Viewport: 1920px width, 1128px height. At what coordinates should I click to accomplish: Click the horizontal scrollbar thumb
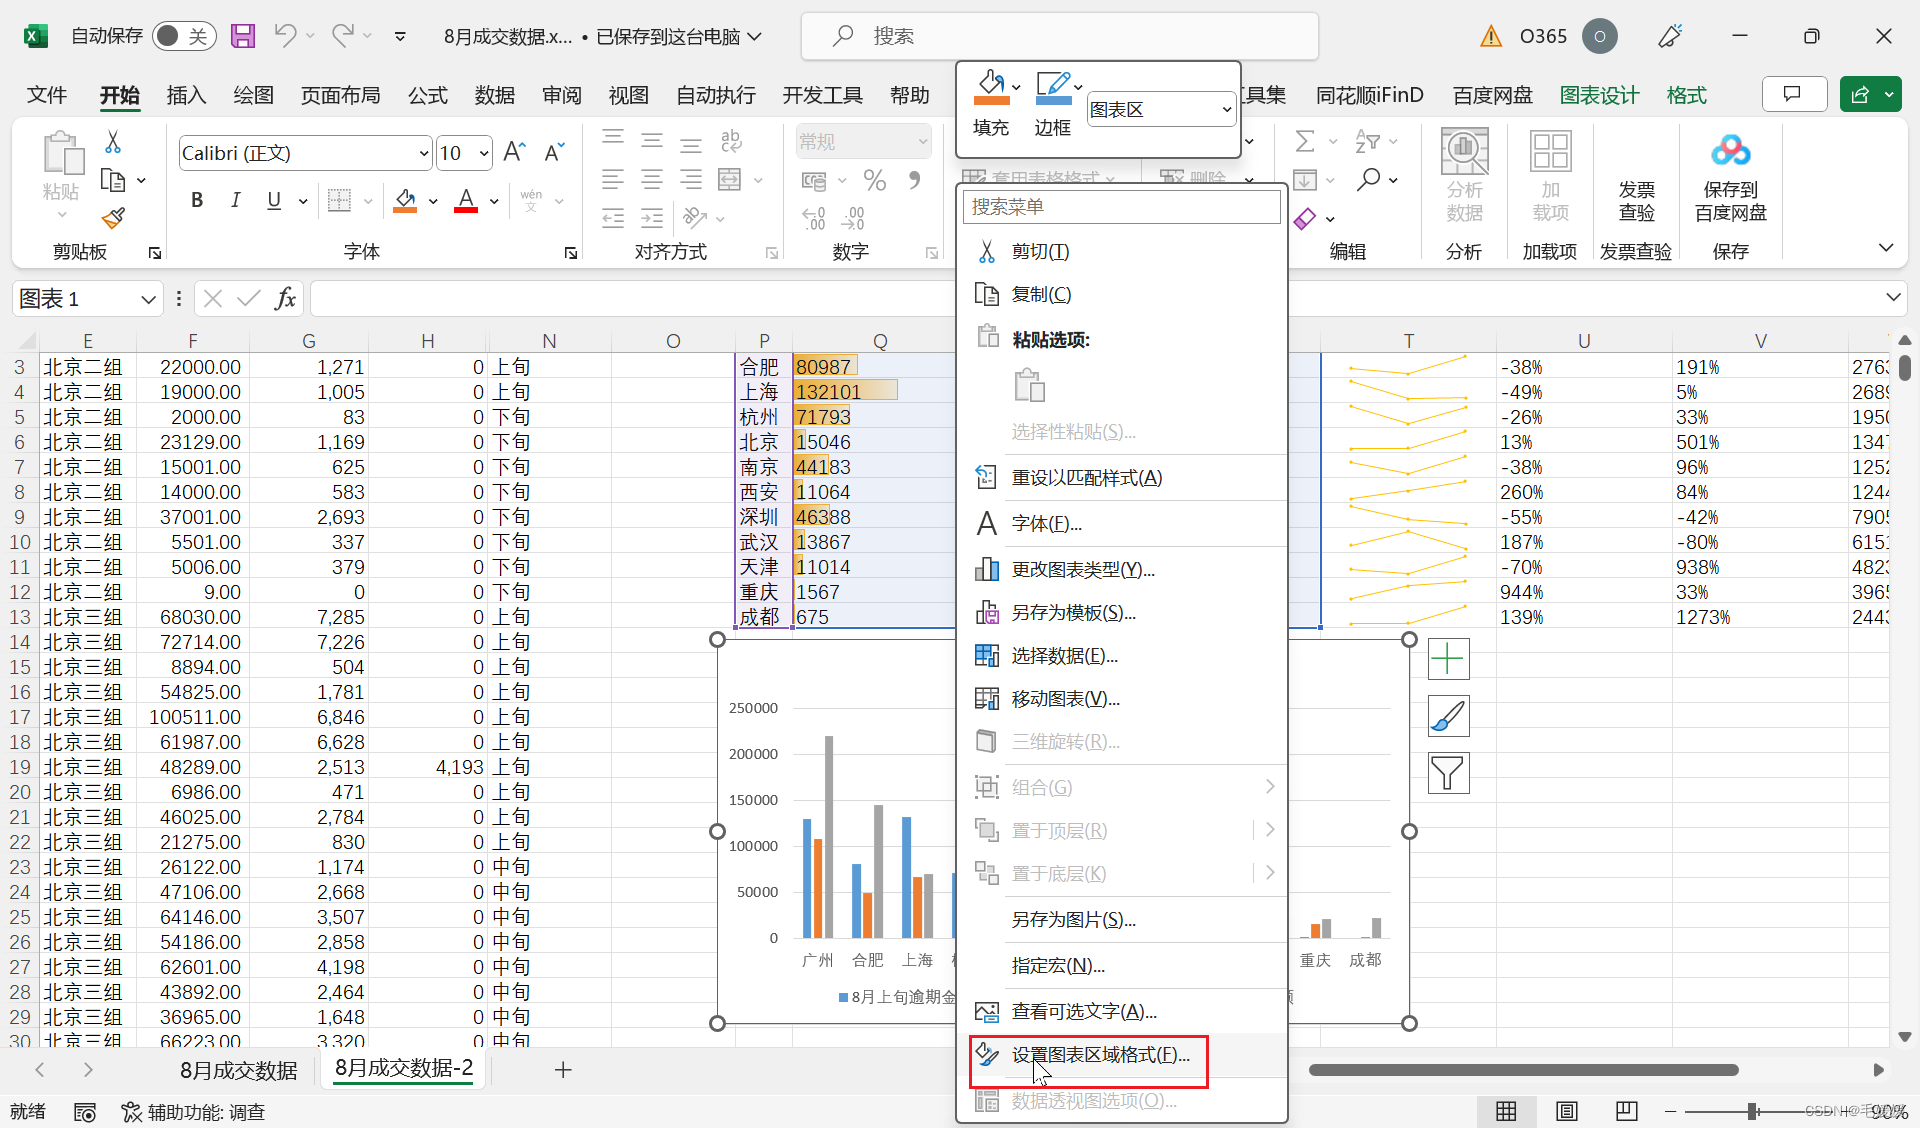1523,1070
